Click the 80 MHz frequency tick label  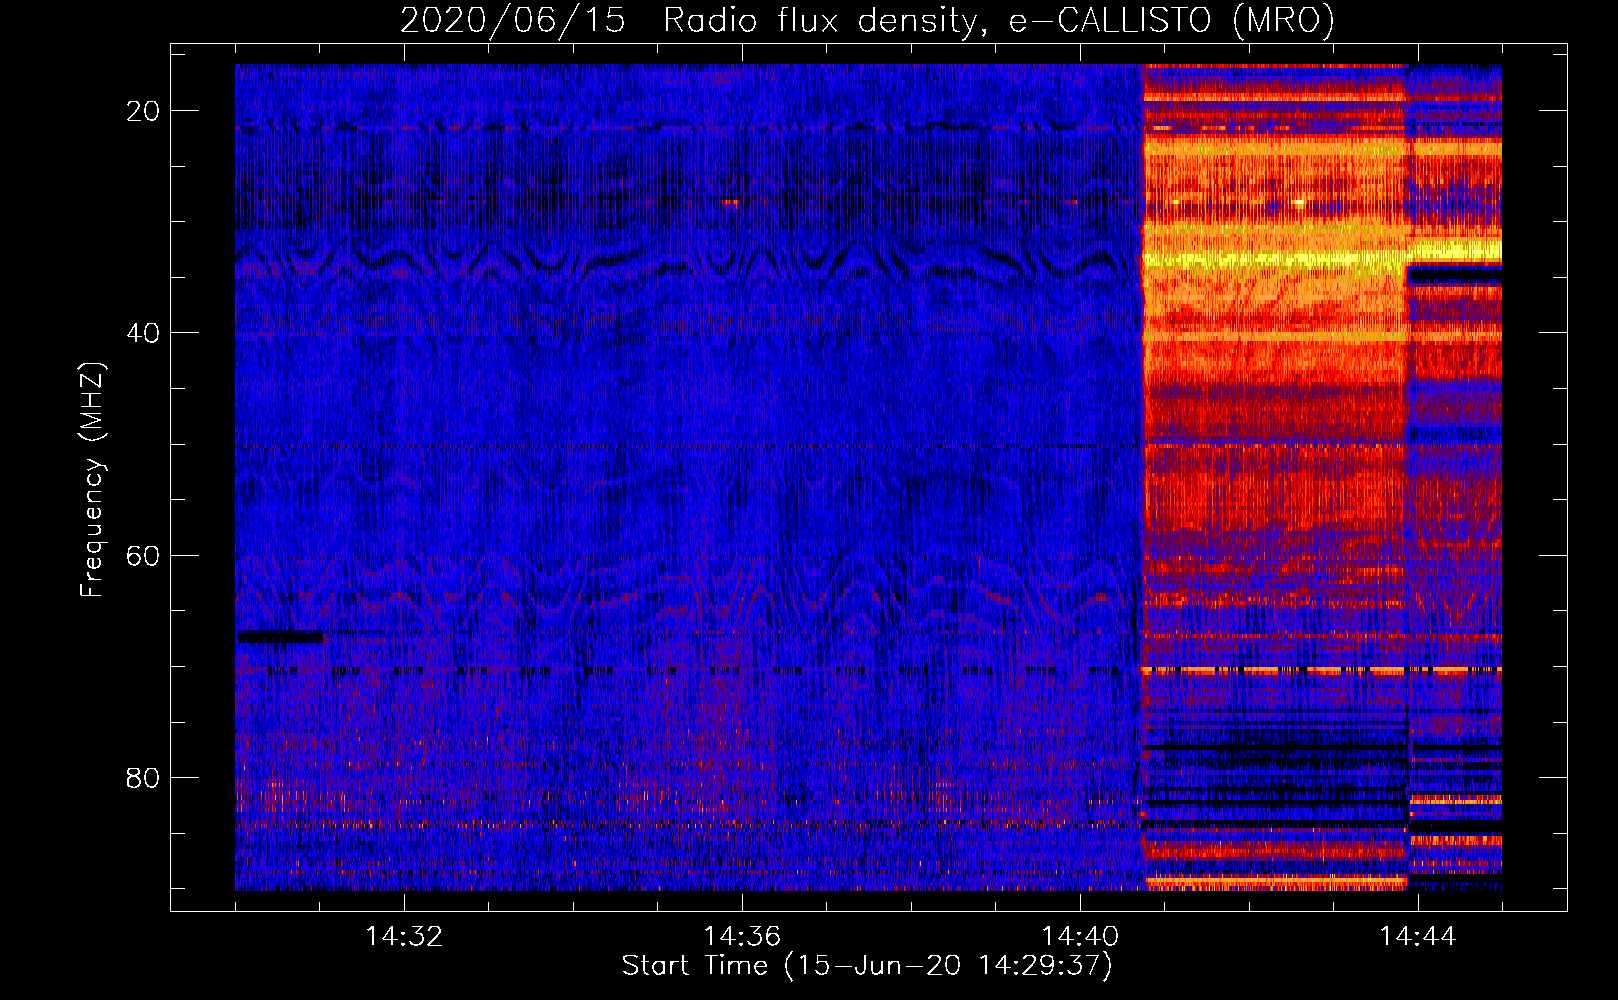pyautogui.click(x=144, y=777)
